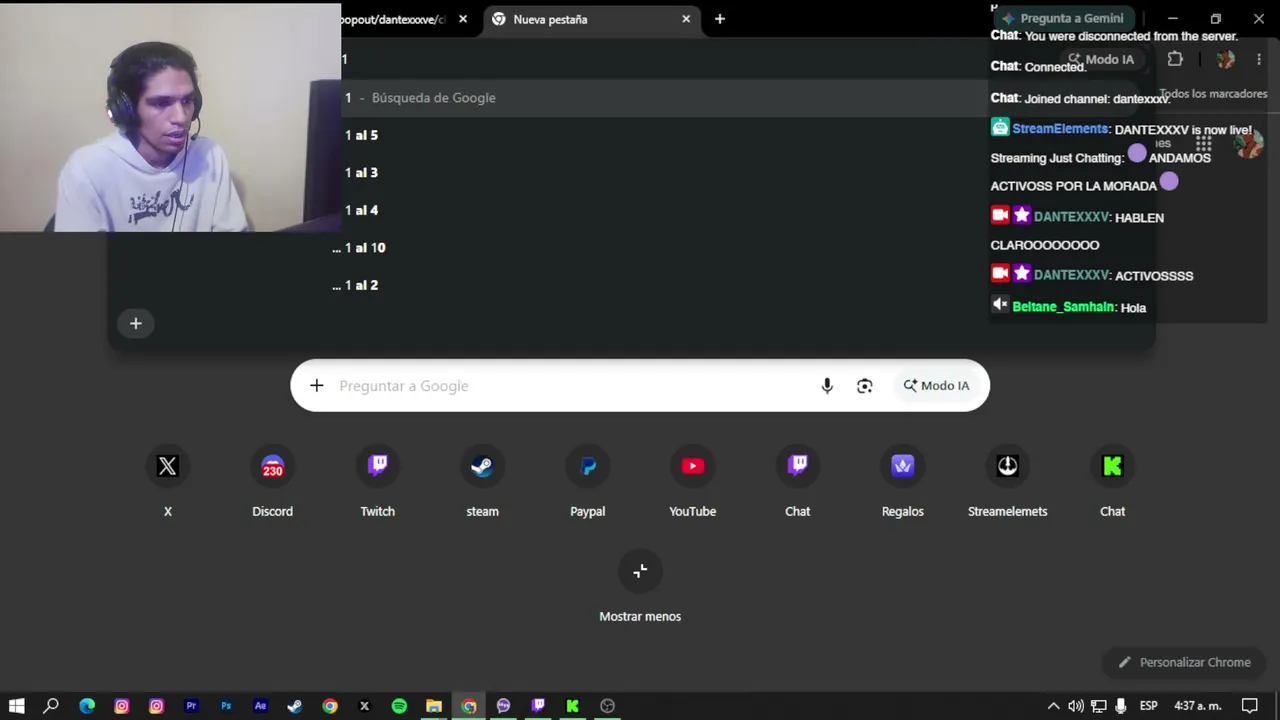The width and height of the screenshot is (1280, 720).
Task: Open the Windows notification center
Action: pos(1250,706)
